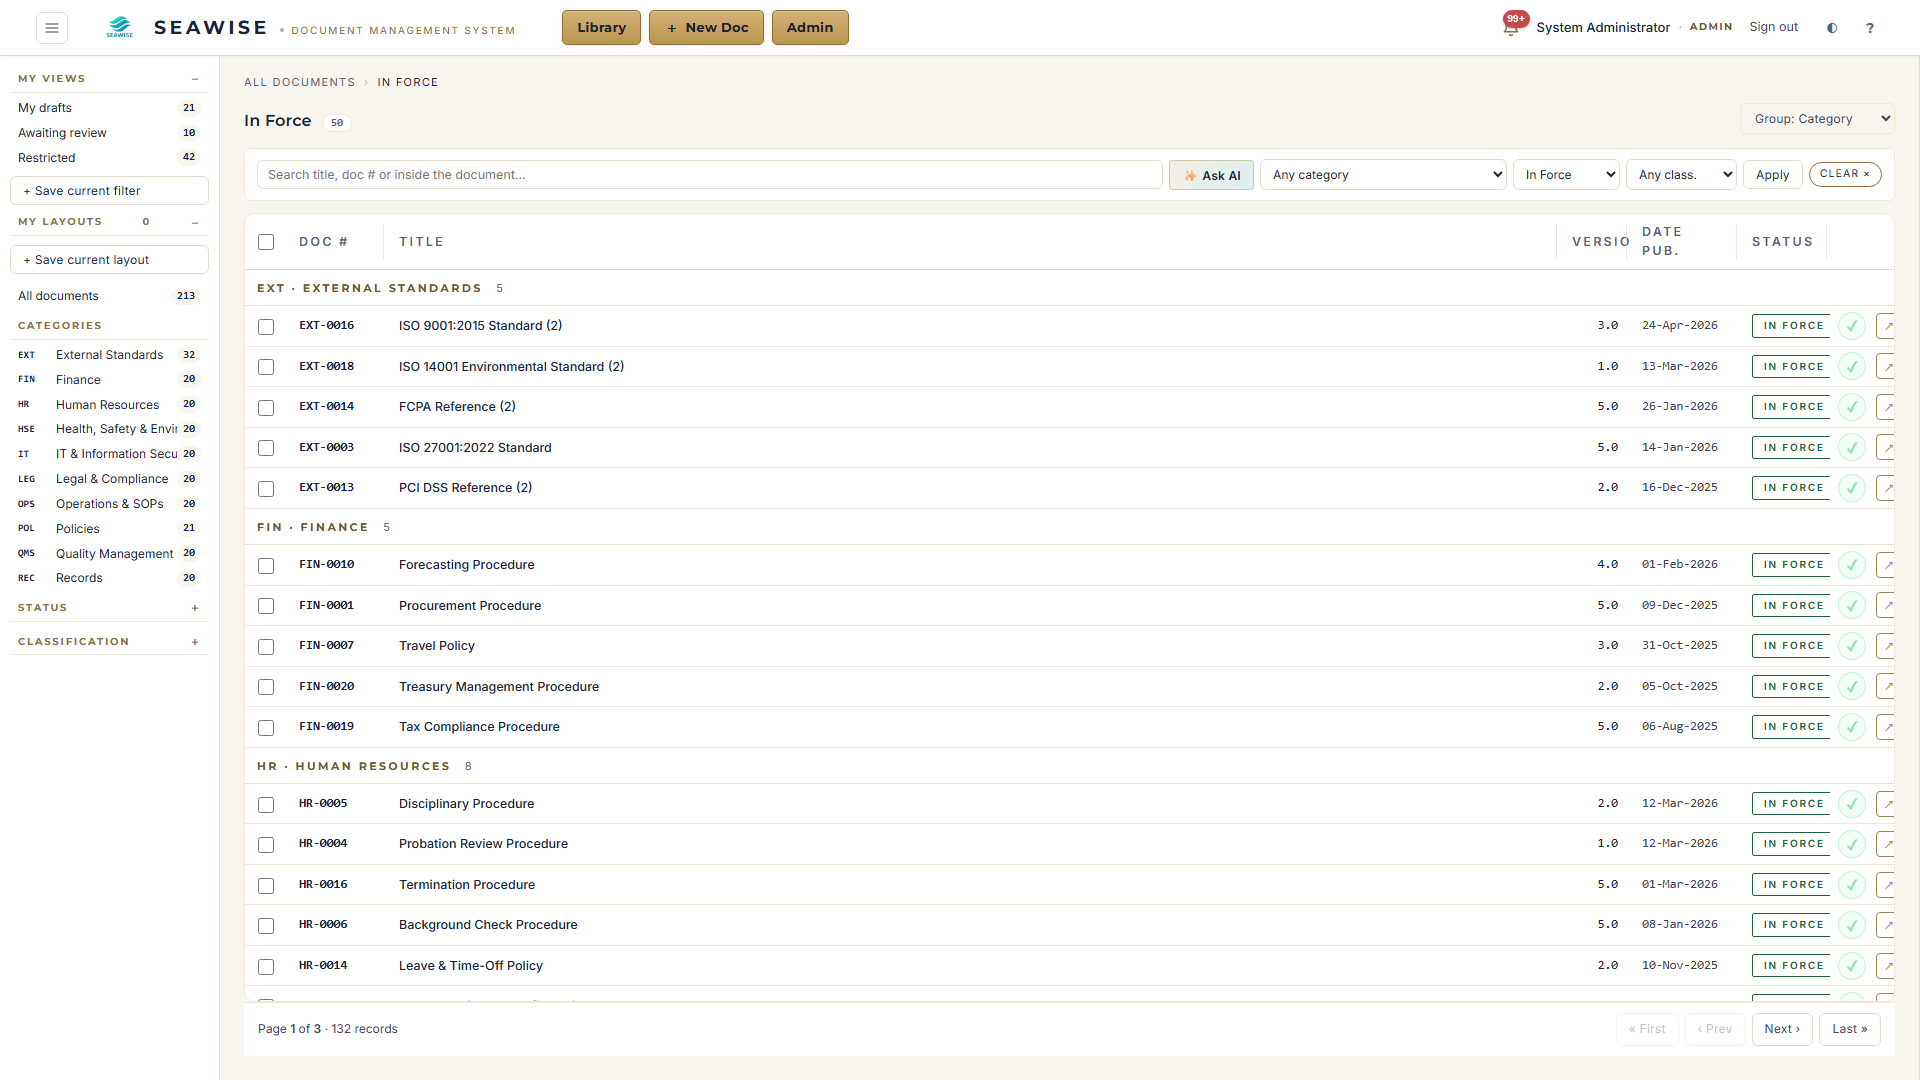Tick the Forecasting Procedure checkbox
Viewport: 1920px width, 1080px height.
coord(266,566)
